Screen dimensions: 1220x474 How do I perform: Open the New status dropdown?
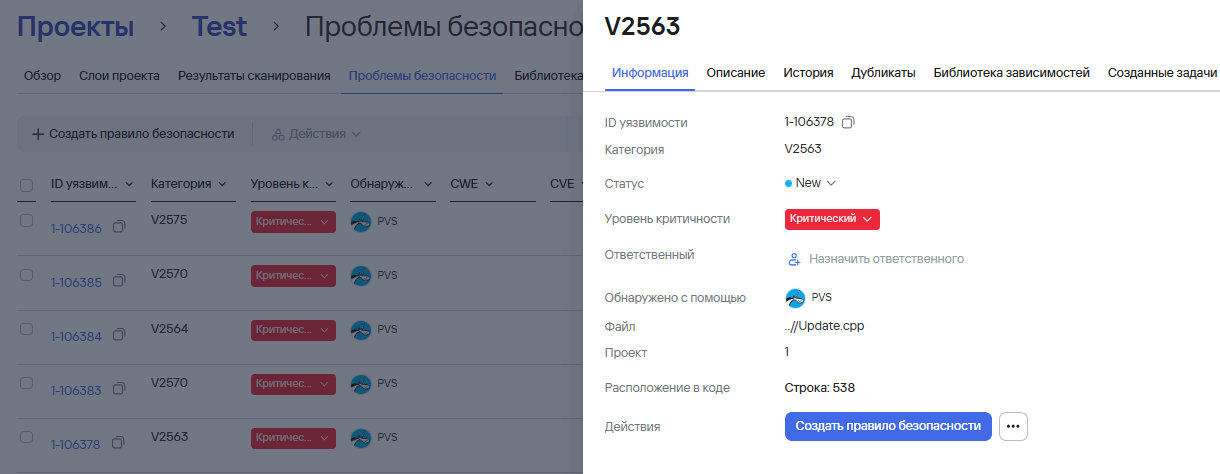point(811,183)
